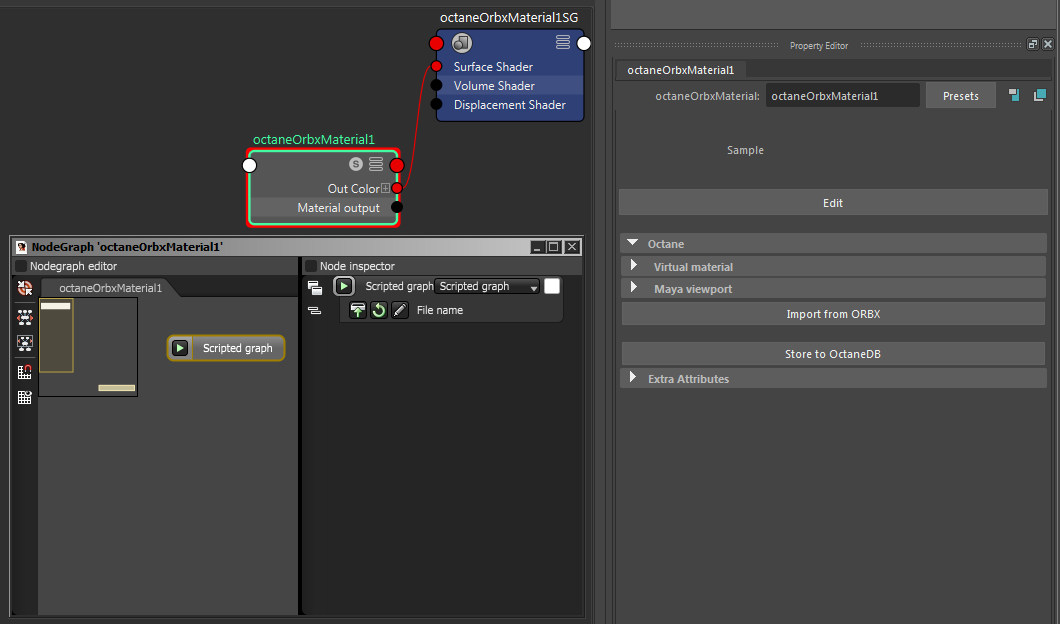The height and width of the screenshot is (624, 1060).
Task: Click the Surface Shader attribute row
Action: 510,66
